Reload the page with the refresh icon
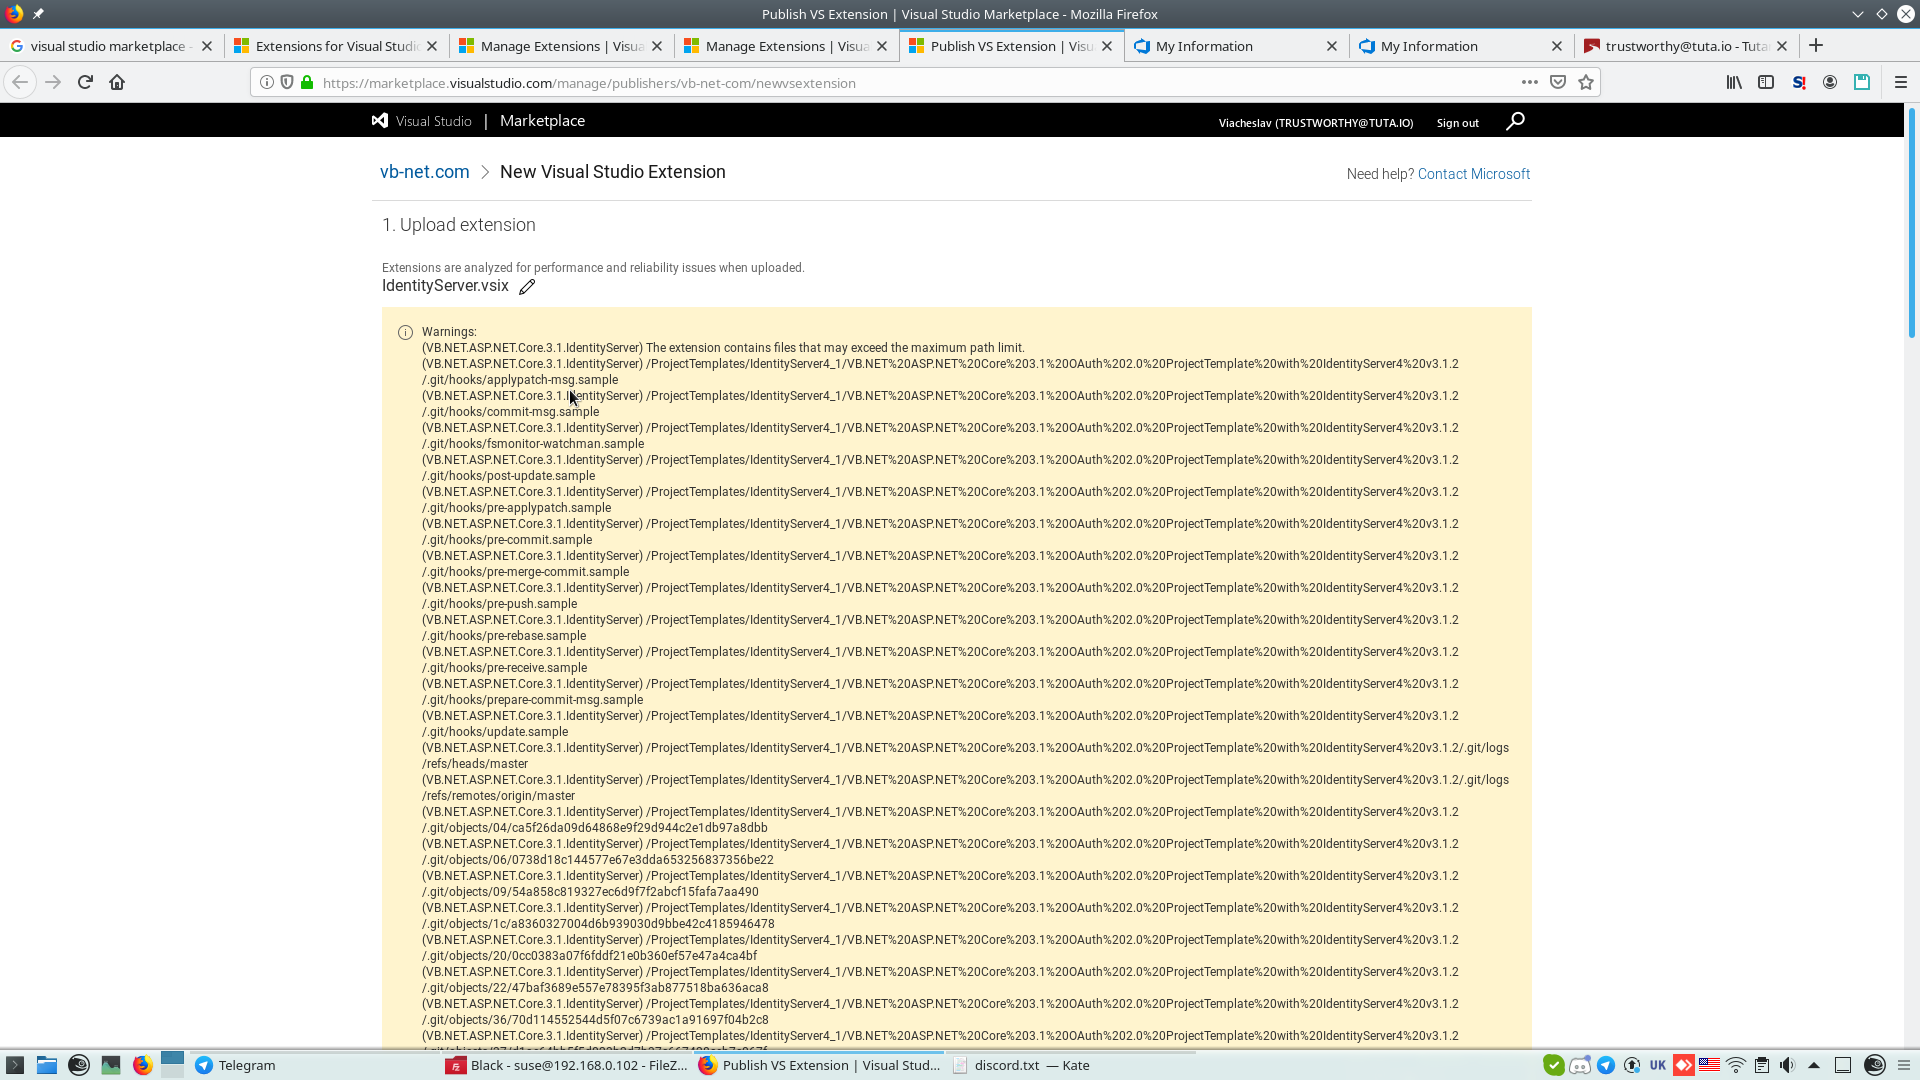Image resolution: width=1920 pixels, height=1080 pixels. point(85,82)
